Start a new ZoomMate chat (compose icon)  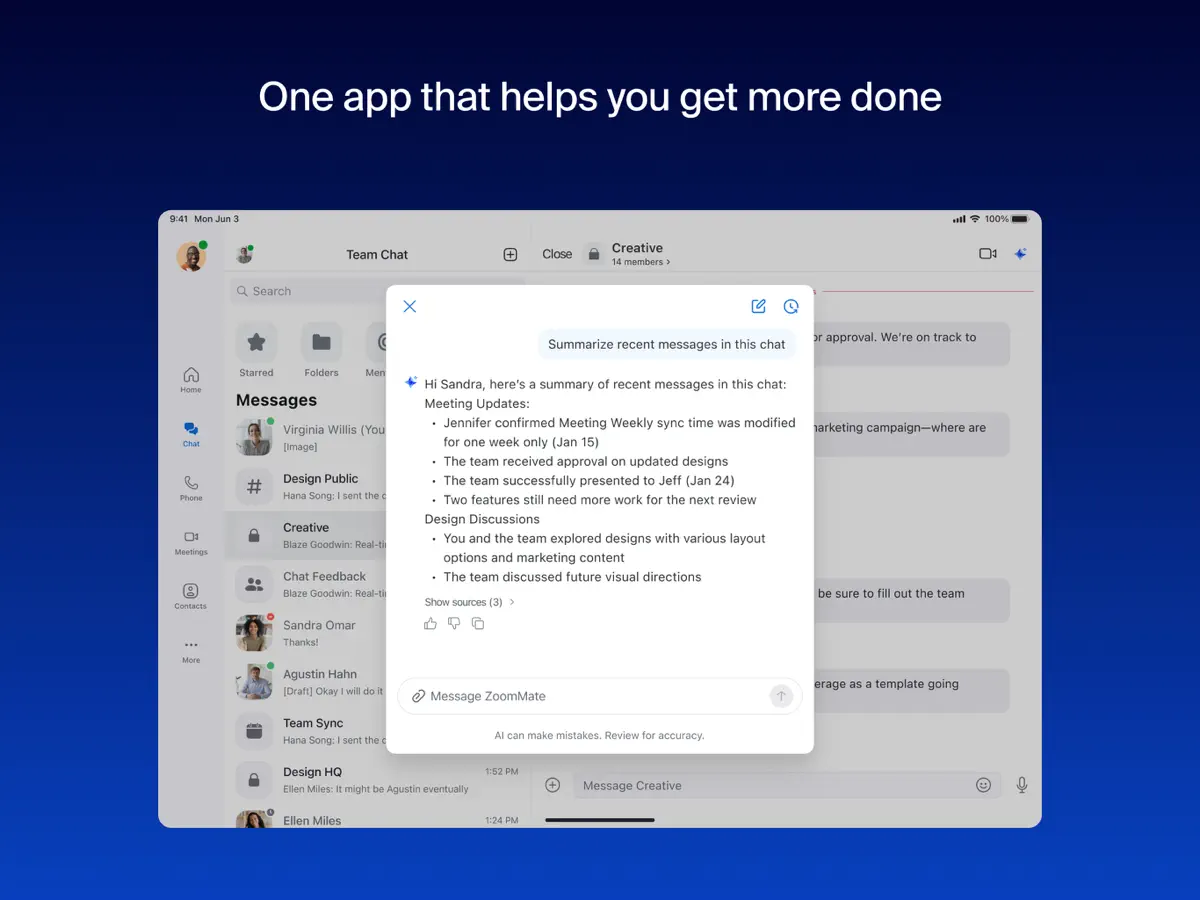(x=759, y=306)
